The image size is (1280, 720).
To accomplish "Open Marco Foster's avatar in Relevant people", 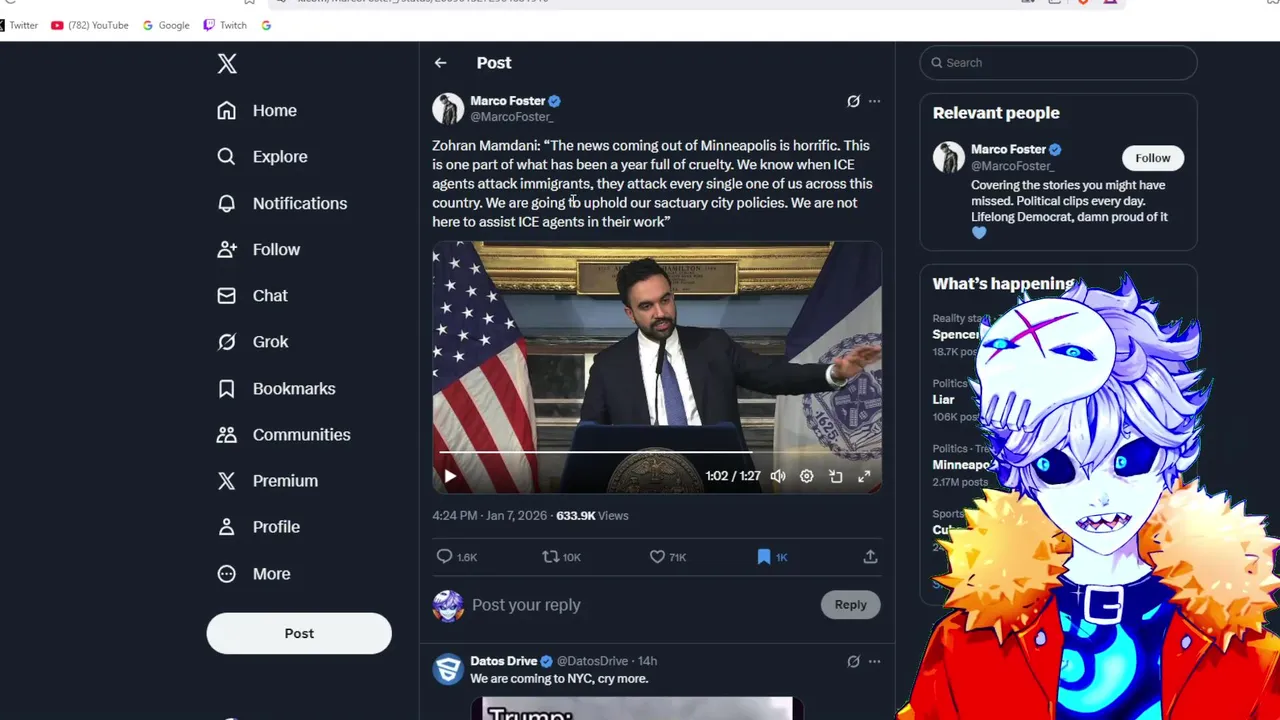I will pyautogui.click(x=949, y=157).
